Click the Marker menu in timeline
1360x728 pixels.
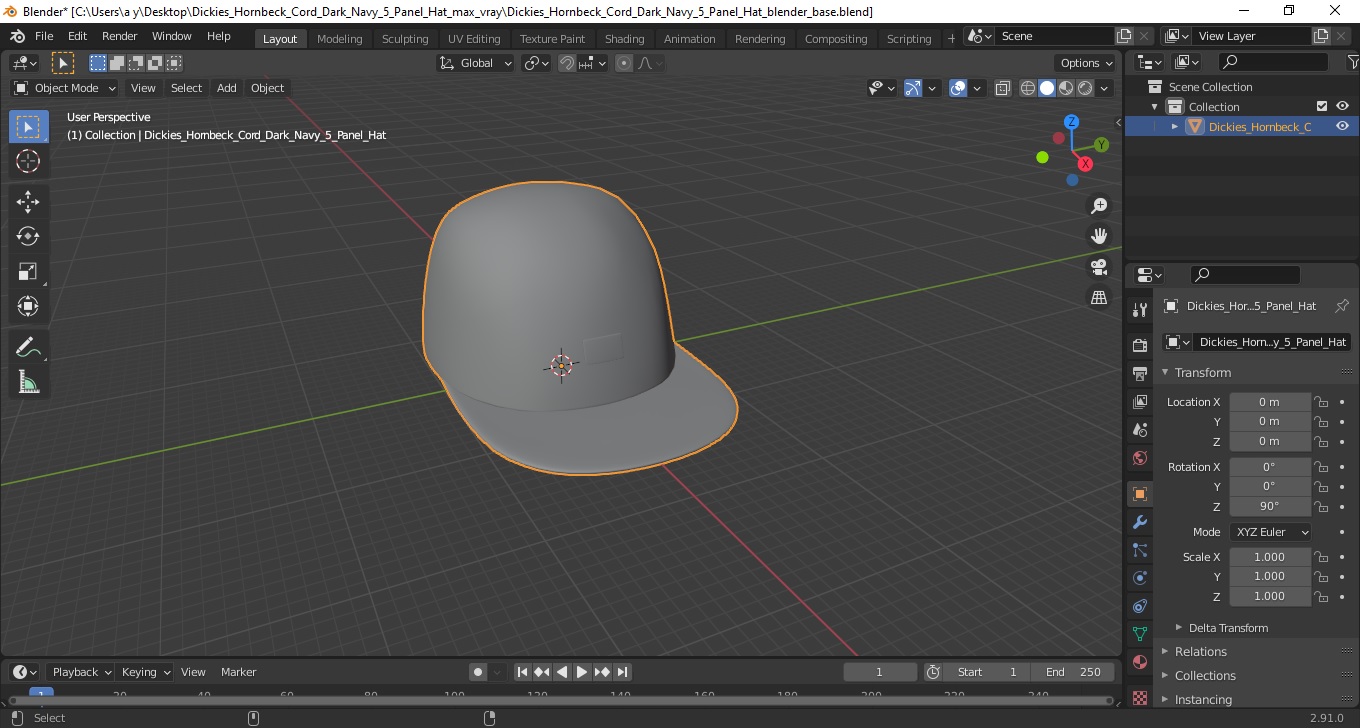238,672
